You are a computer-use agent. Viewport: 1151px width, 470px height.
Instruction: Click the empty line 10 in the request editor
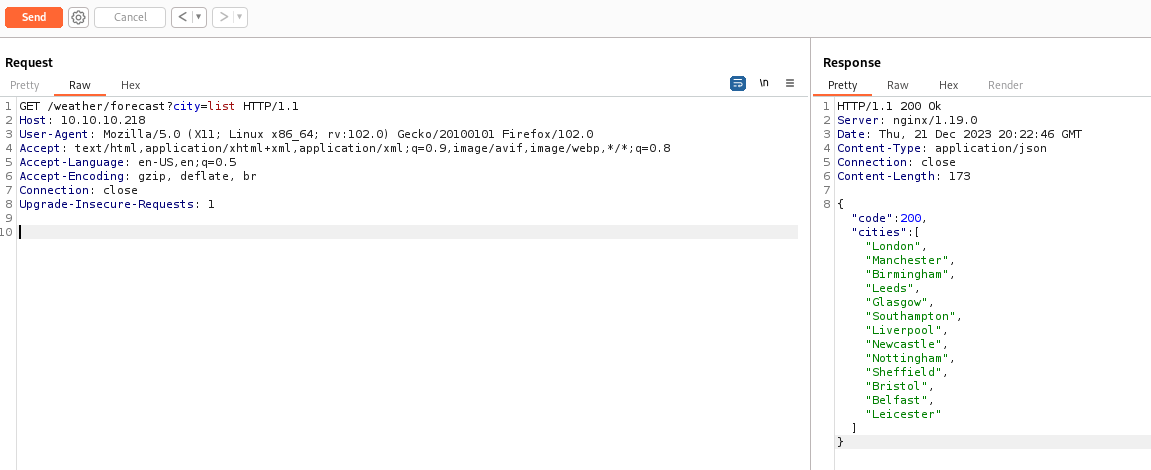[400, 232]
